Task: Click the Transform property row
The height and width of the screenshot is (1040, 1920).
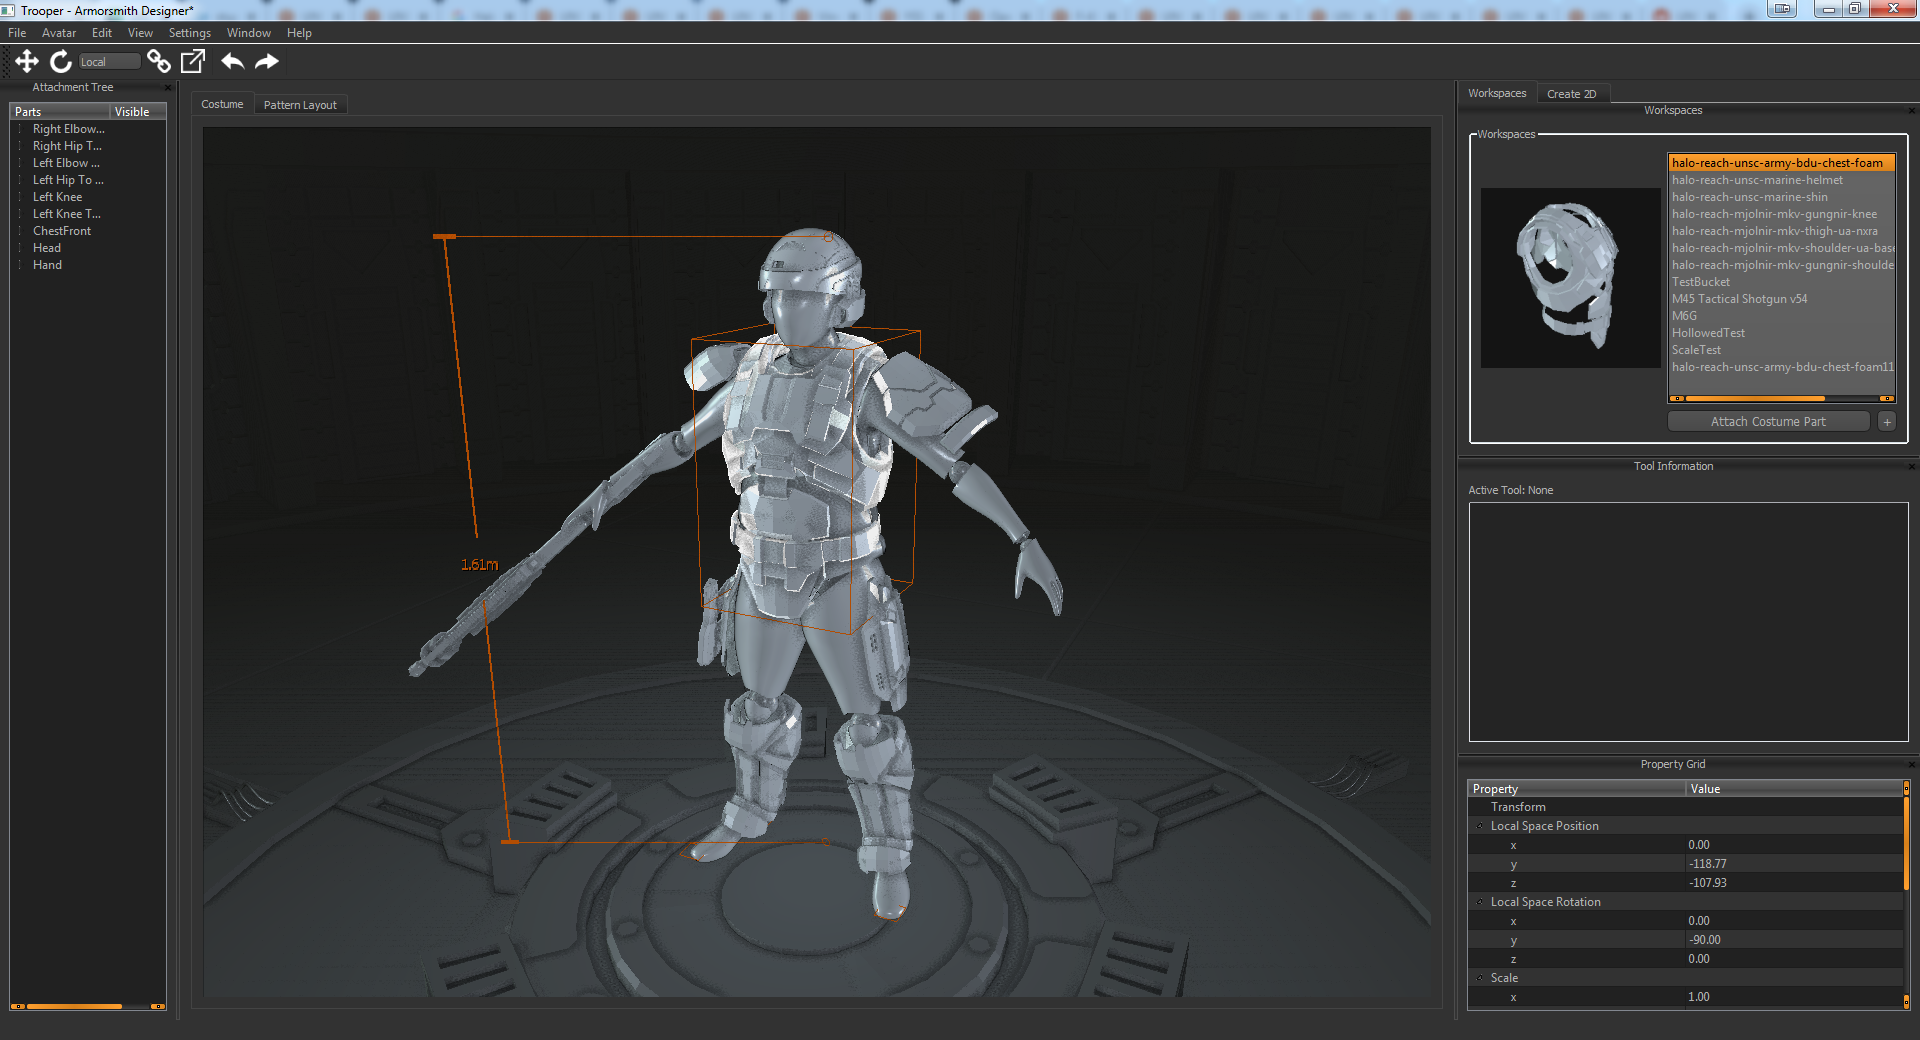Action: coord(1686,807)
